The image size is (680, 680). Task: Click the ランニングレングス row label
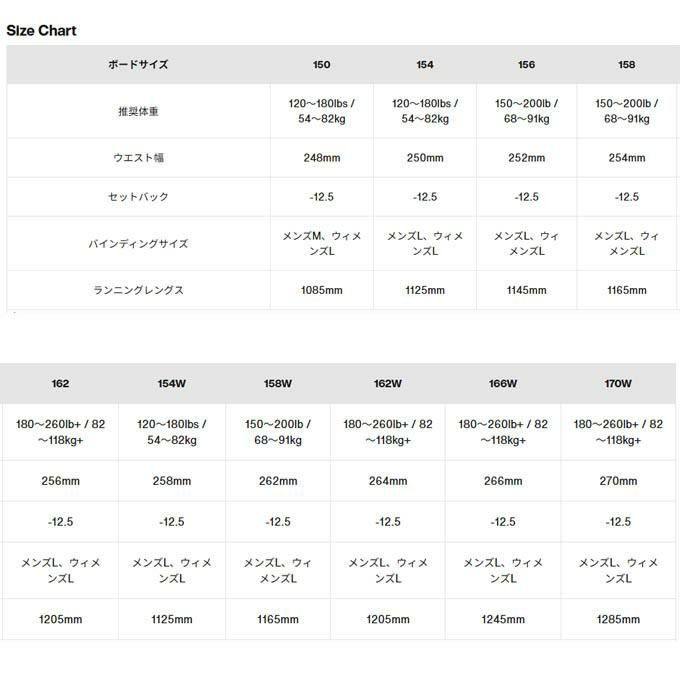[x=138, y=291]
